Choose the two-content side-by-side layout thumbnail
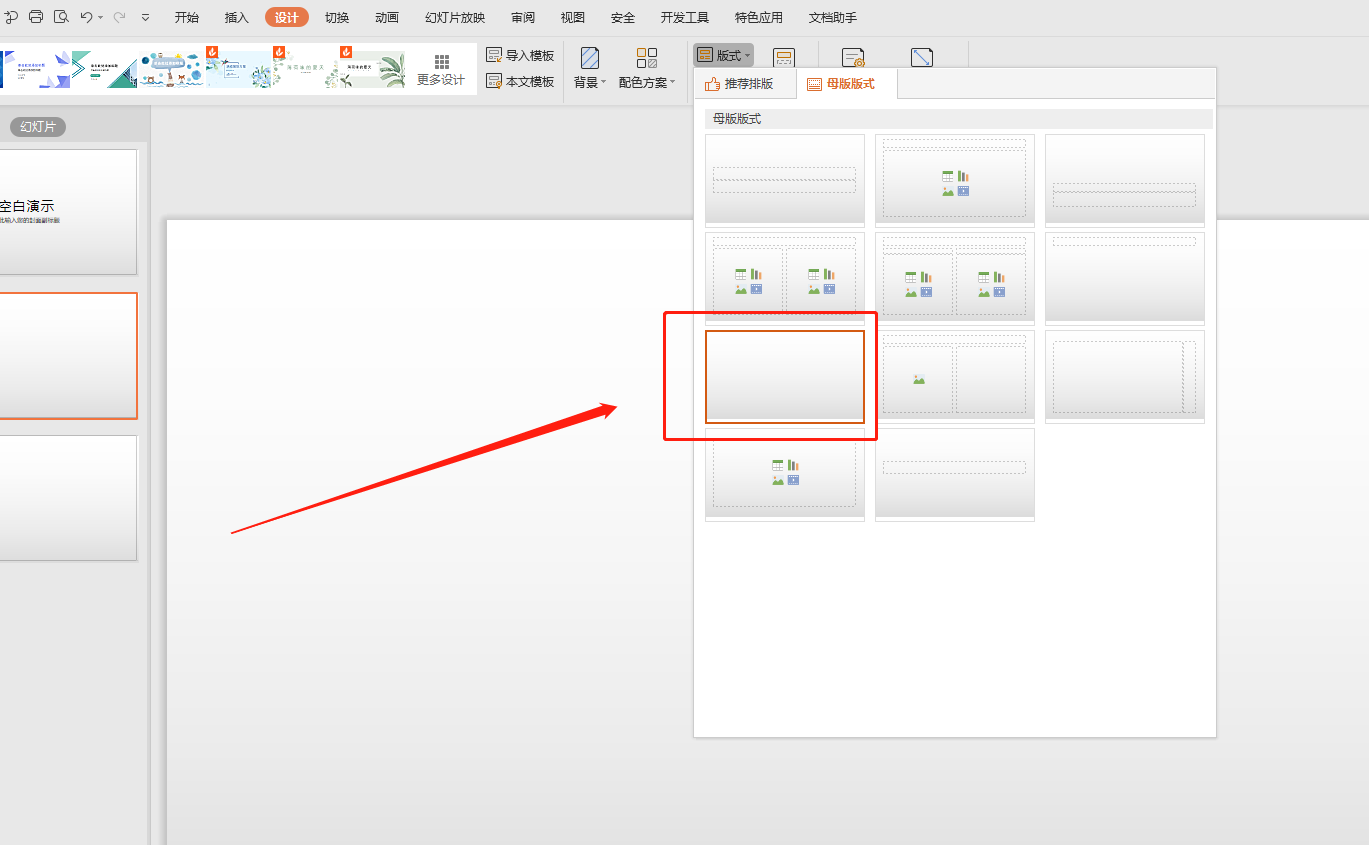 point(785,277)
